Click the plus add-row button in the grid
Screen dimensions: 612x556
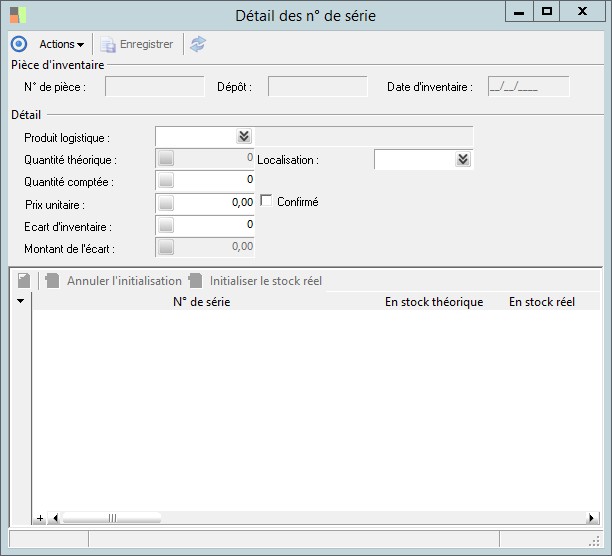(40, 518)
